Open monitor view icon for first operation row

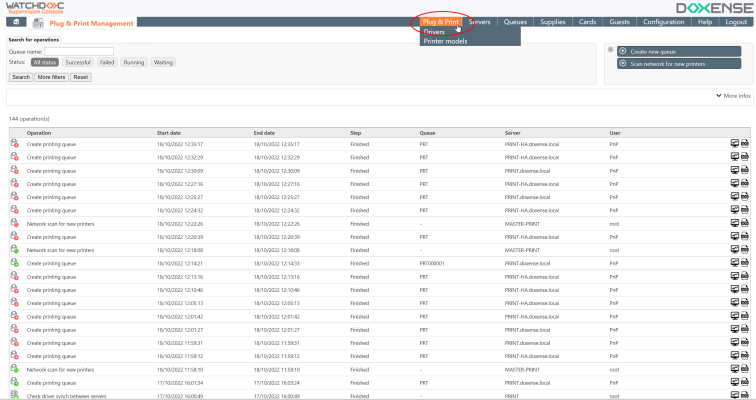click(x=735, y=144)
